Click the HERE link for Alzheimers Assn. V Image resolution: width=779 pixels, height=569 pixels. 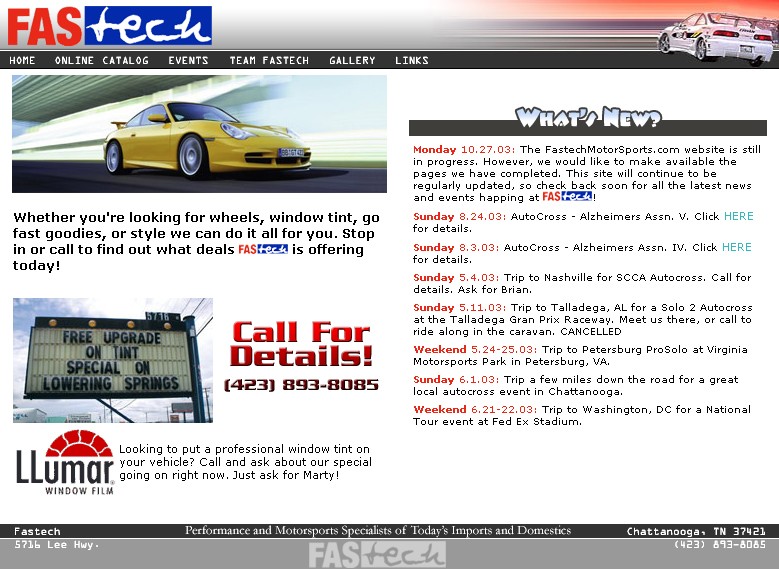tap(739, 216)
